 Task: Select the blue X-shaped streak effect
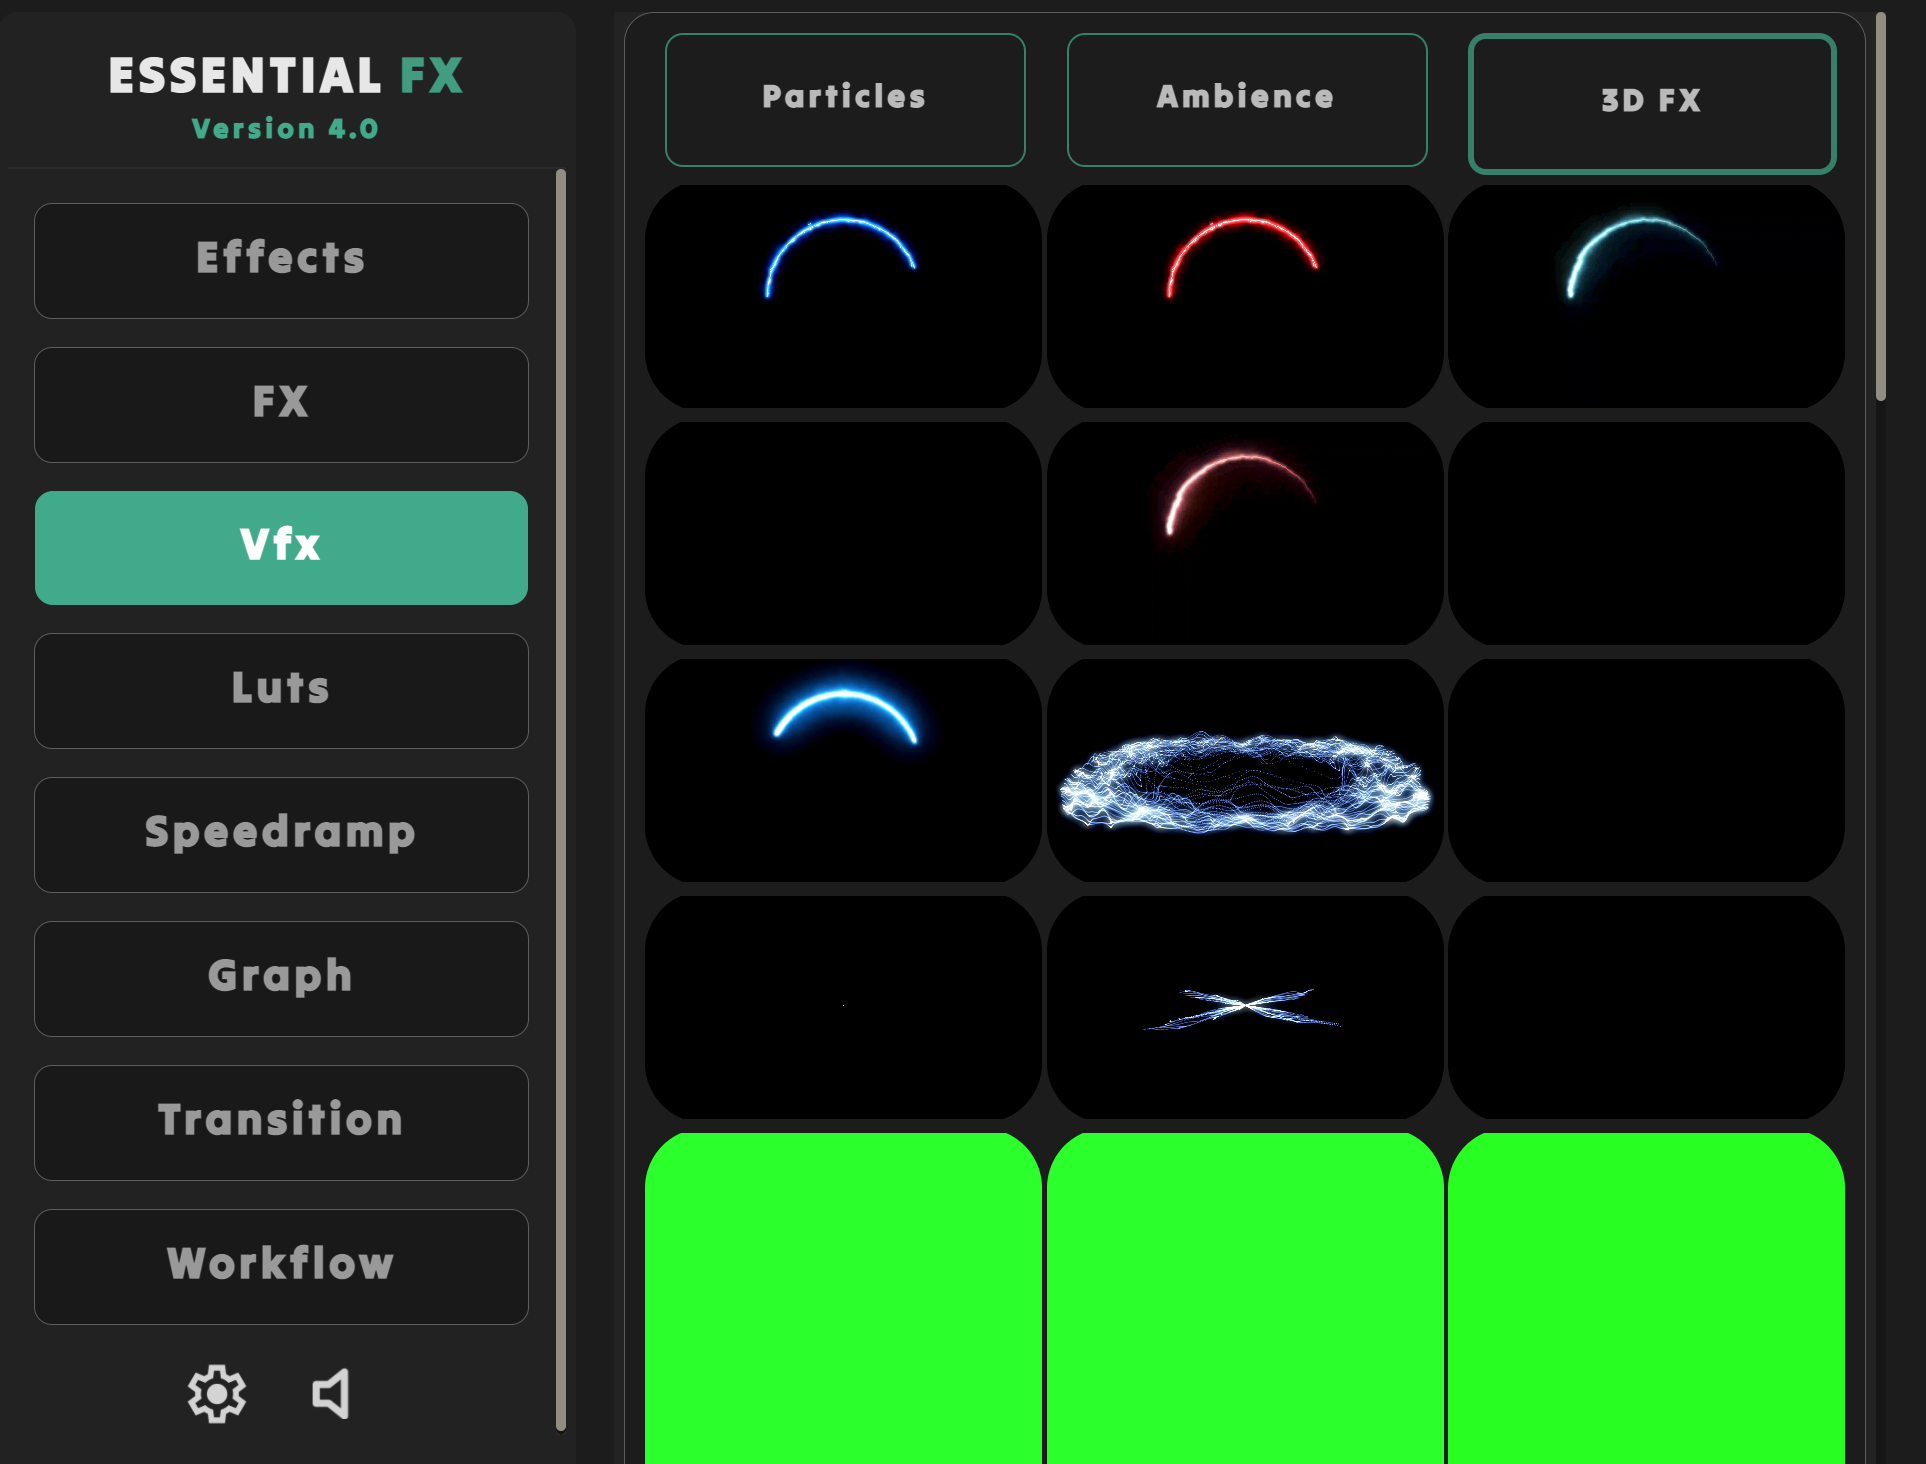coord(1244,1007)
